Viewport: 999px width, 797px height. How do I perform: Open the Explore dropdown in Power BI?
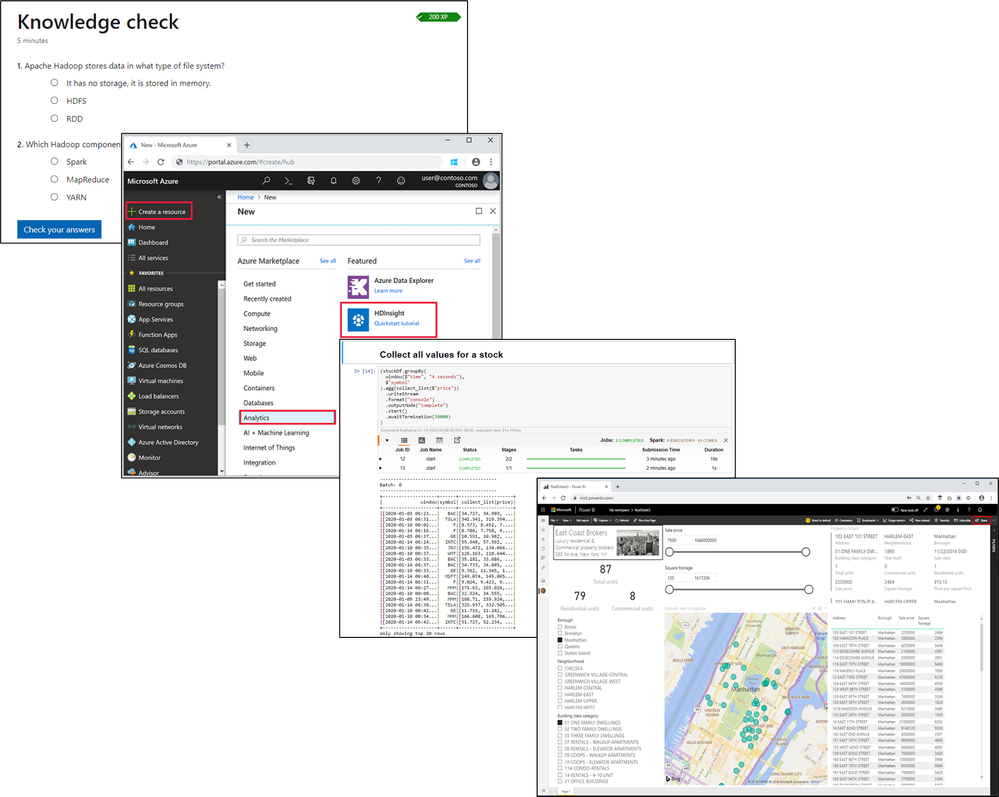602,521
